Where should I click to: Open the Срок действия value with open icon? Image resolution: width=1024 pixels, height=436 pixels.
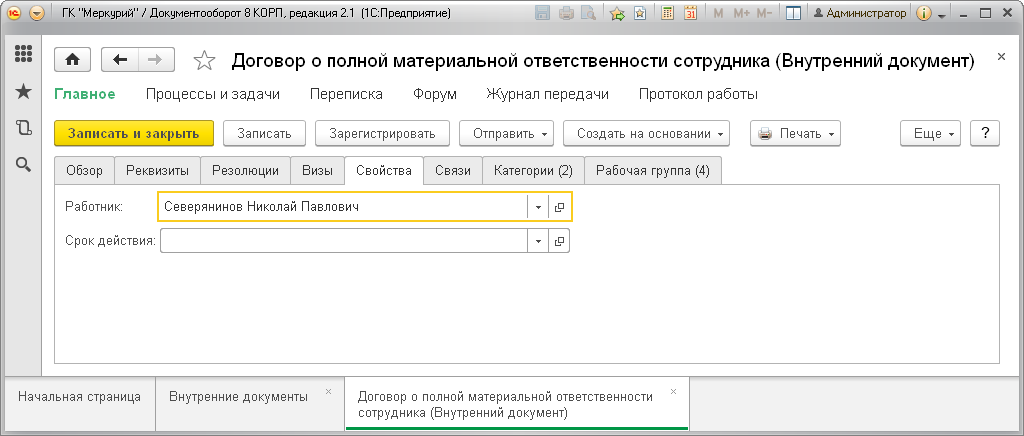point(559,241)
